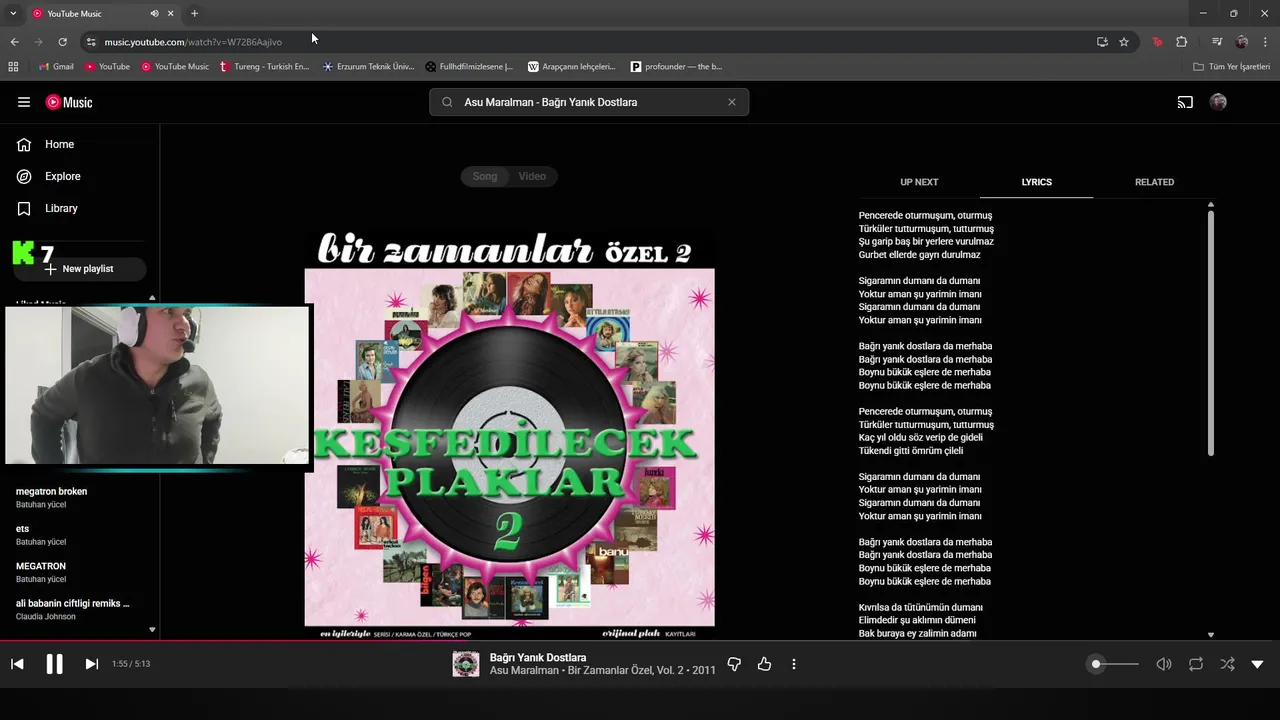Open Library in sidebar
The width and height of the screenshot is (1280, 720).
pyautogui.click(x=61, y=208)
